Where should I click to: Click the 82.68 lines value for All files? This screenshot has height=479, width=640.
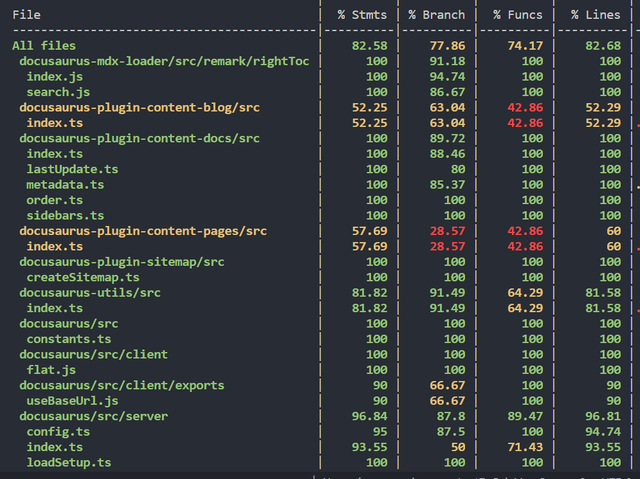(603, 46)
